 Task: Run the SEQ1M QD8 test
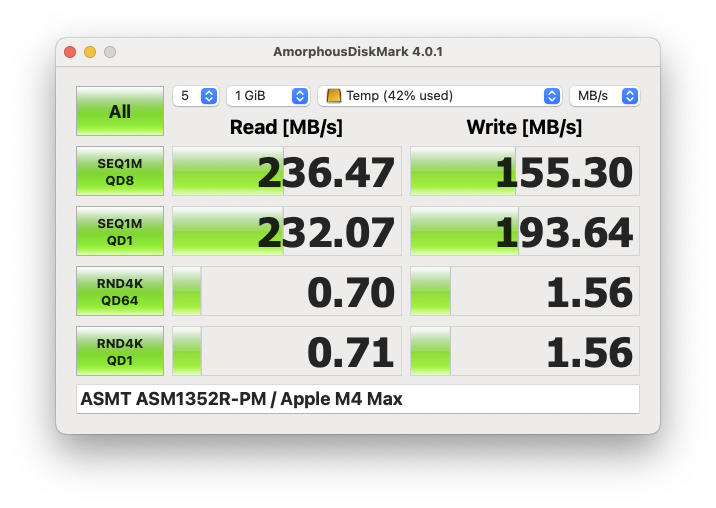tap(120, 171)
